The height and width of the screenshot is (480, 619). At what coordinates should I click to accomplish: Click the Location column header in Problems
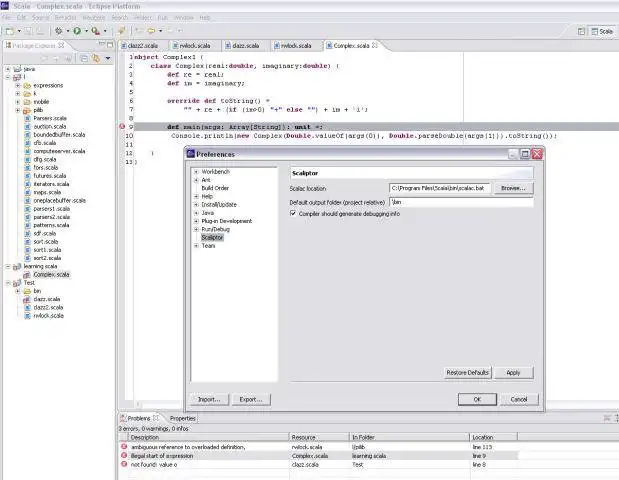click(x=493, y=437)
